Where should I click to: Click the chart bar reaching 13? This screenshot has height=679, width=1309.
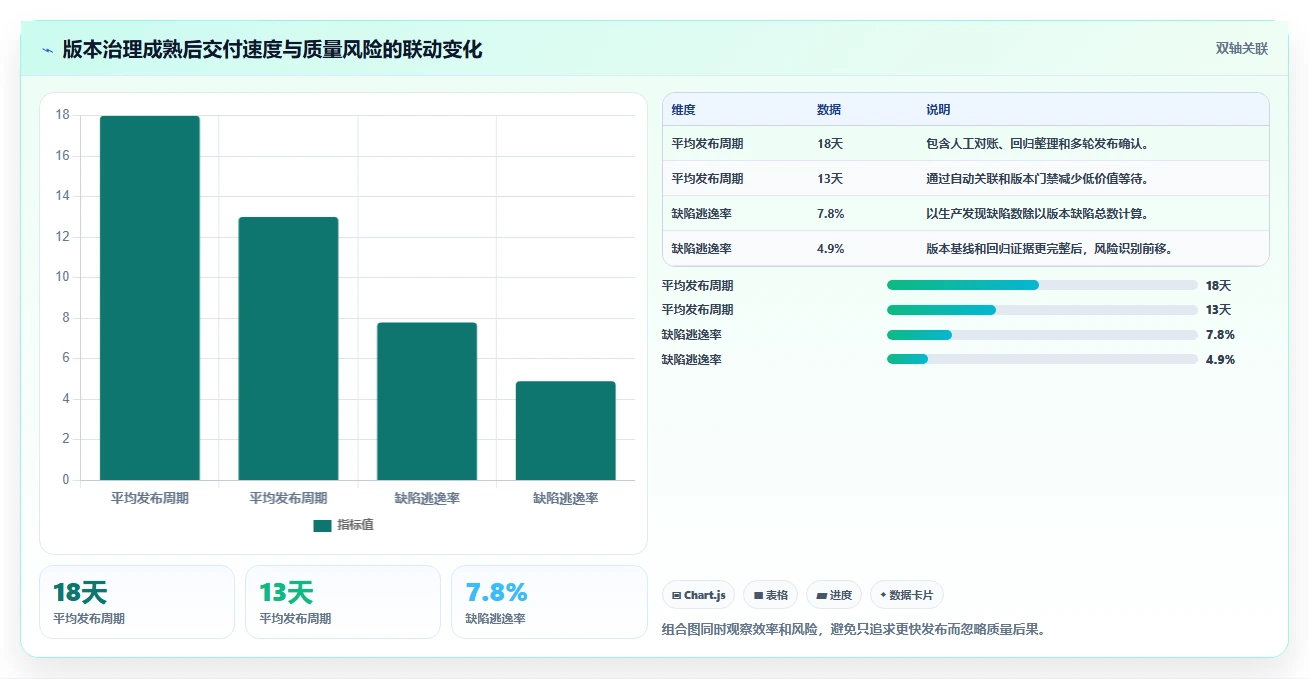pyautogui.click(x=288, y=349)
